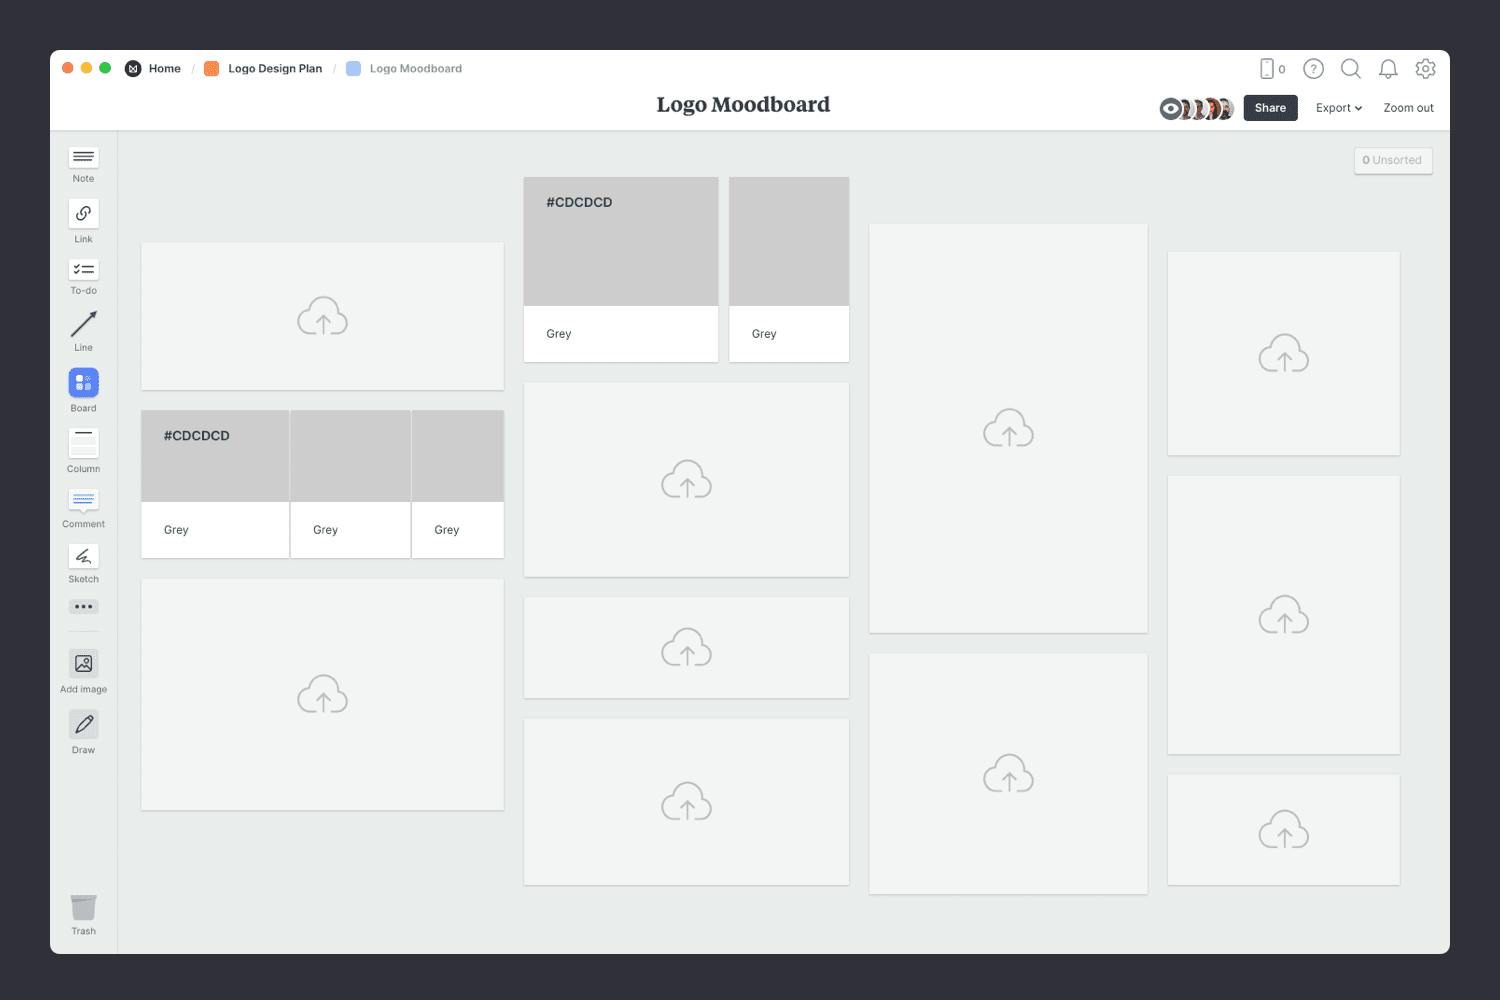The height and width of the screenshot is (1000, 1500).
Task: Select the To-do tool
Action: 83,270
